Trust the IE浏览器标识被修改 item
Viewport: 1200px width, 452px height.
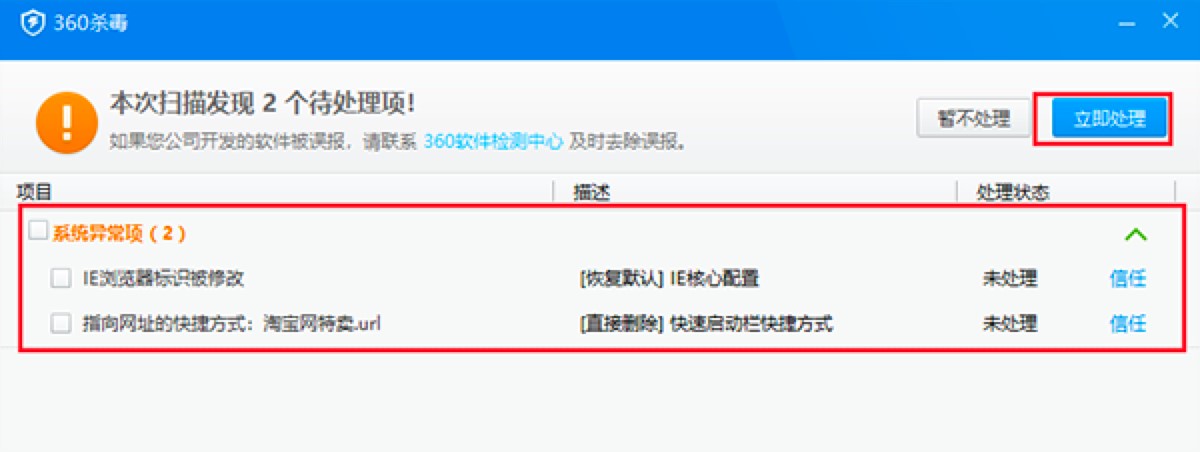(1128, 278)
